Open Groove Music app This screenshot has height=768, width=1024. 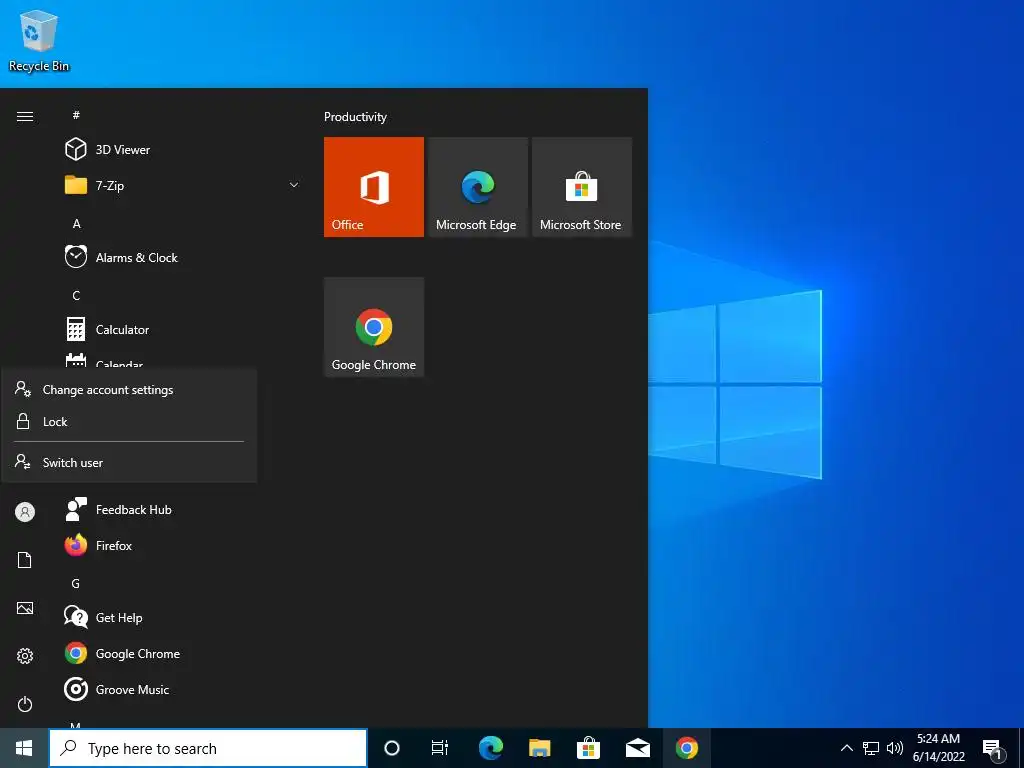pyautogui.click(x=183, y=689)
